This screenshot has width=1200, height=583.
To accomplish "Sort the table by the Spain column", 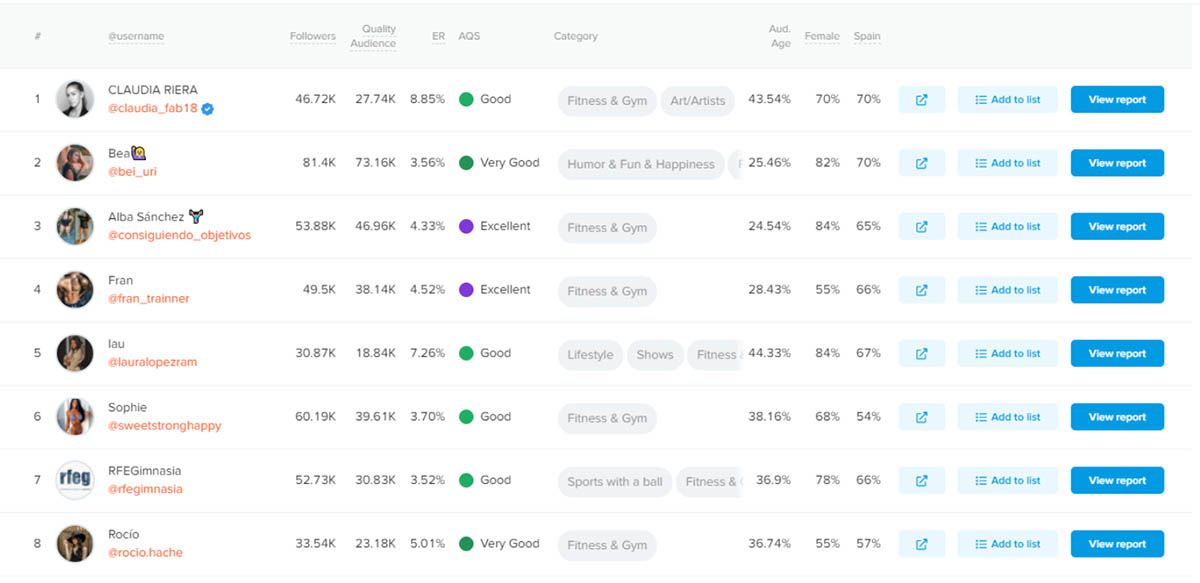I will pos(866,35).
